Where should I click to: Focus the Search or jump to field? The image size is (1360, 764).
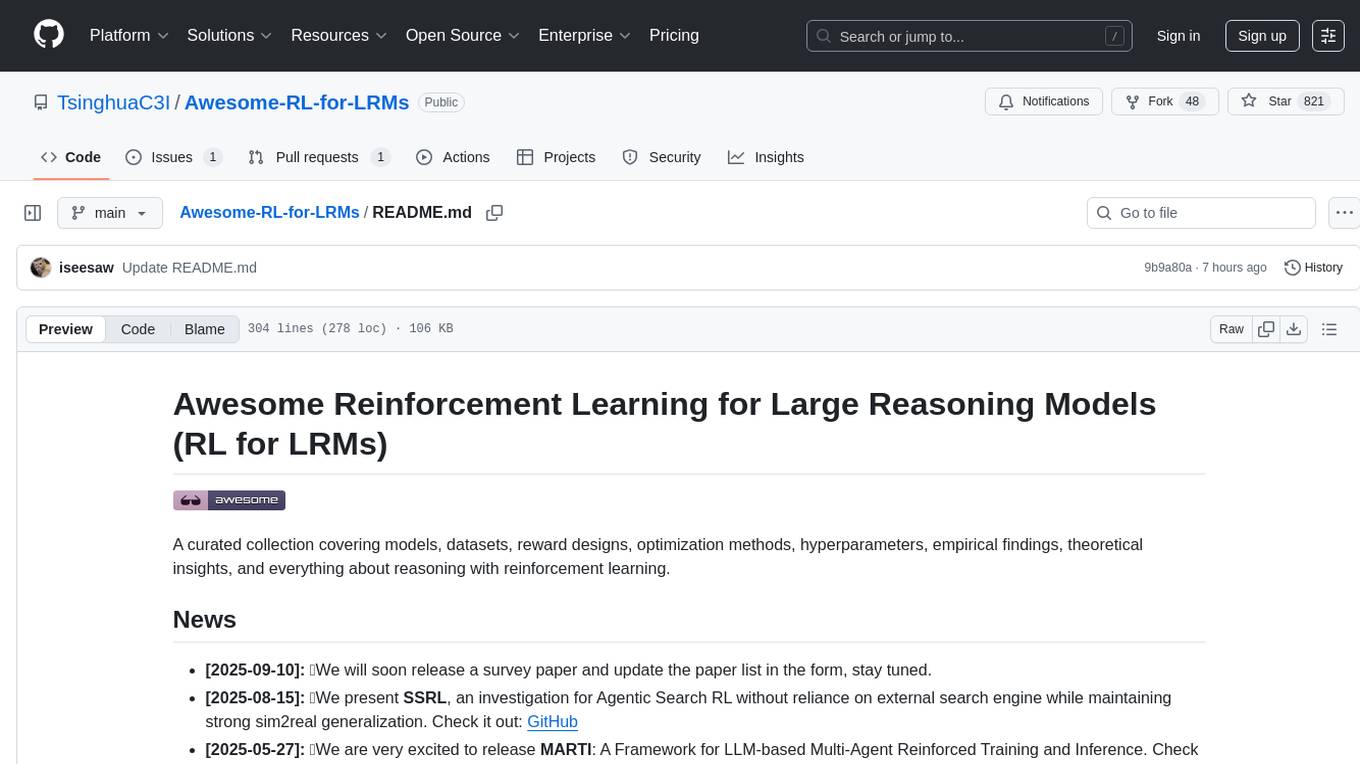pyautogui.click(x=970, y=36)
